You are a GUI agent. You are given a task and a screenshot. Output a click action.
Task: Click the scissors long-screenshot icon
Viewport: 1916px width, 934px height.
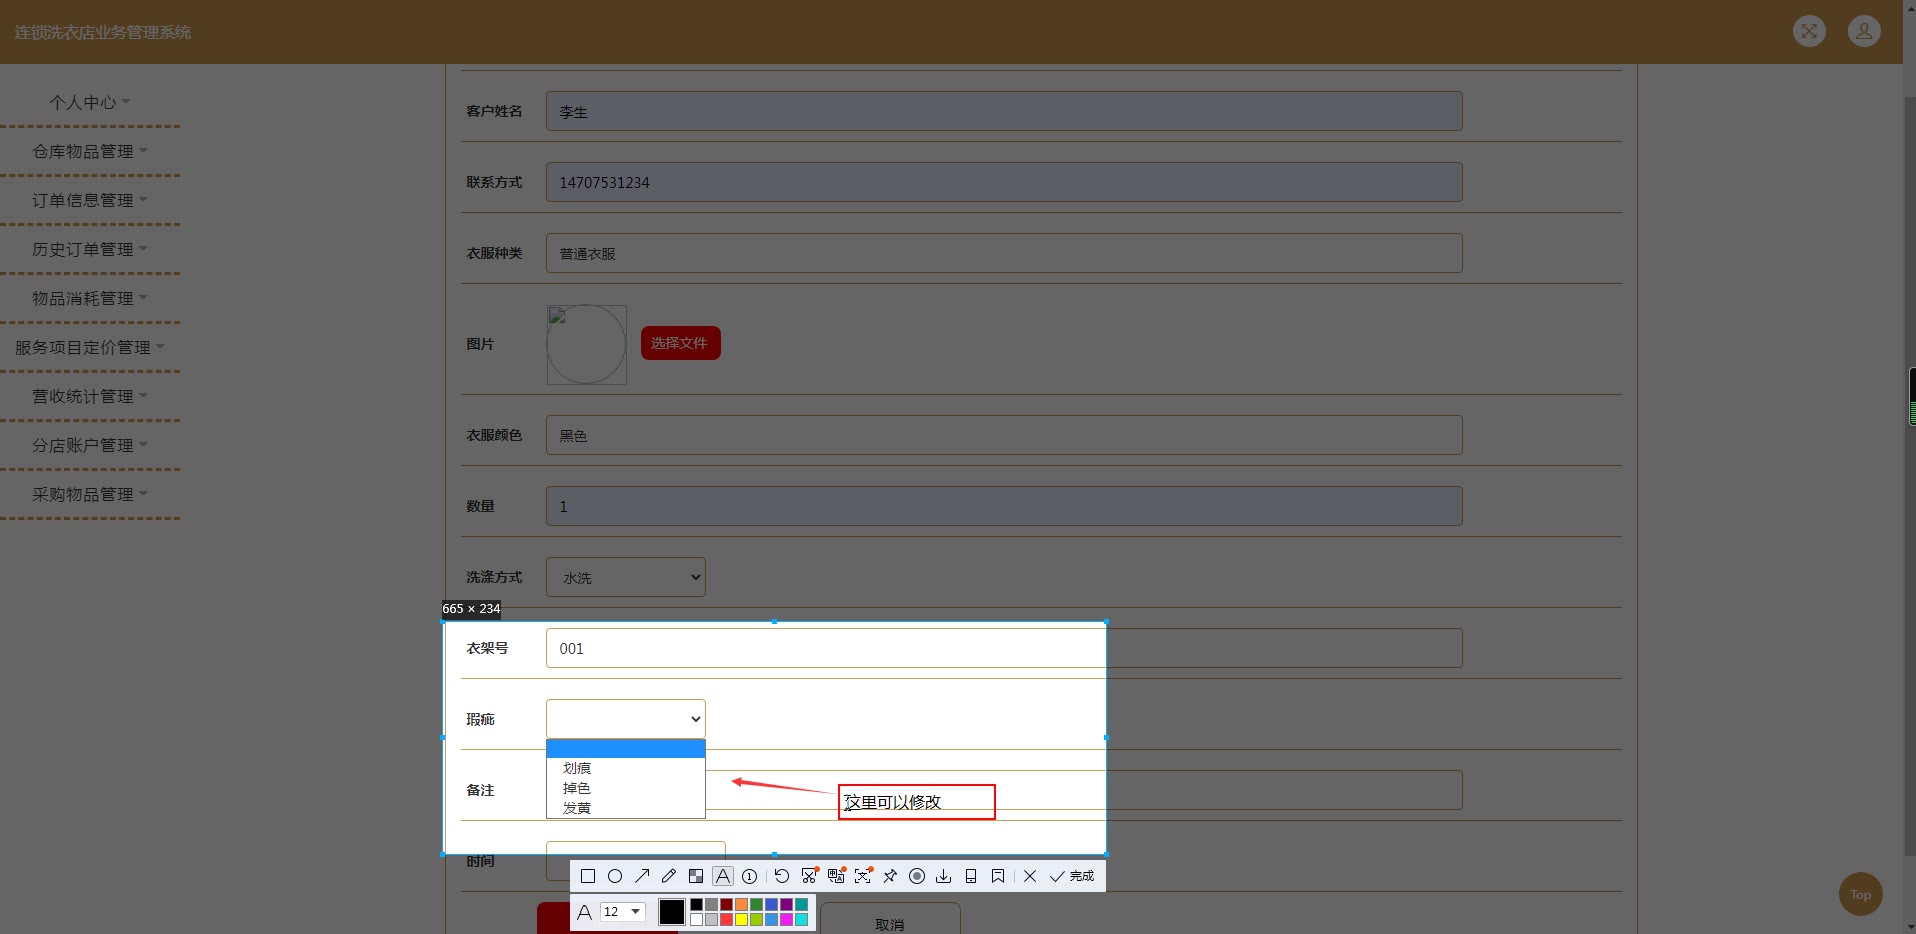coord(810,875)
